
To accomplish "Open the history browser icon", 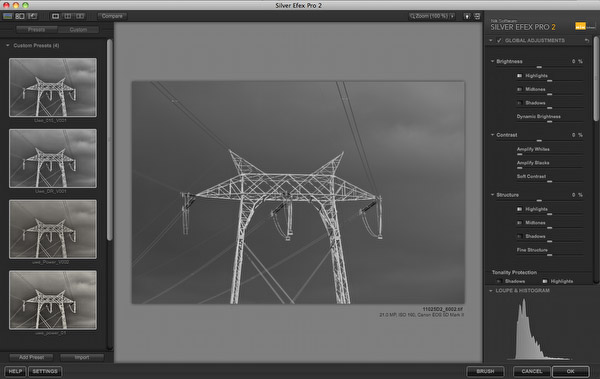I will point(33,16).
